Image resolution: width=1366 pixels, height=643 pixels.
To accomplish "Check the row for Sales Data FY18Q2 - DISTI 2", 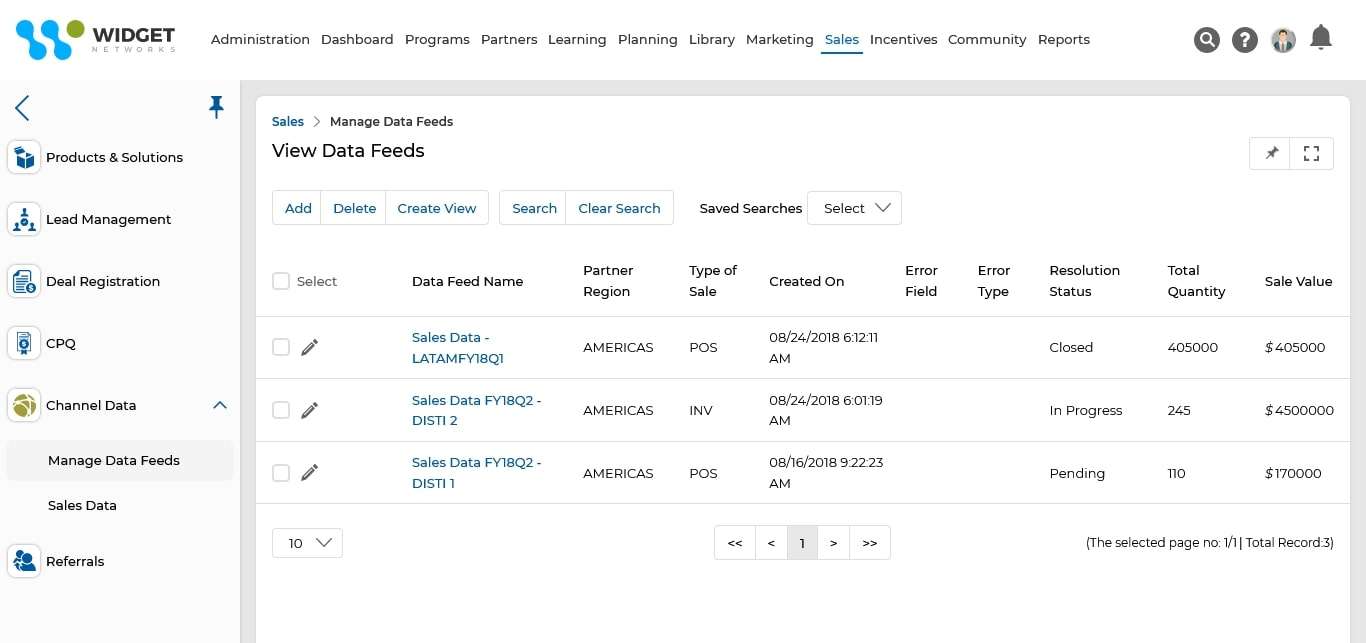I will click(281, 410).
